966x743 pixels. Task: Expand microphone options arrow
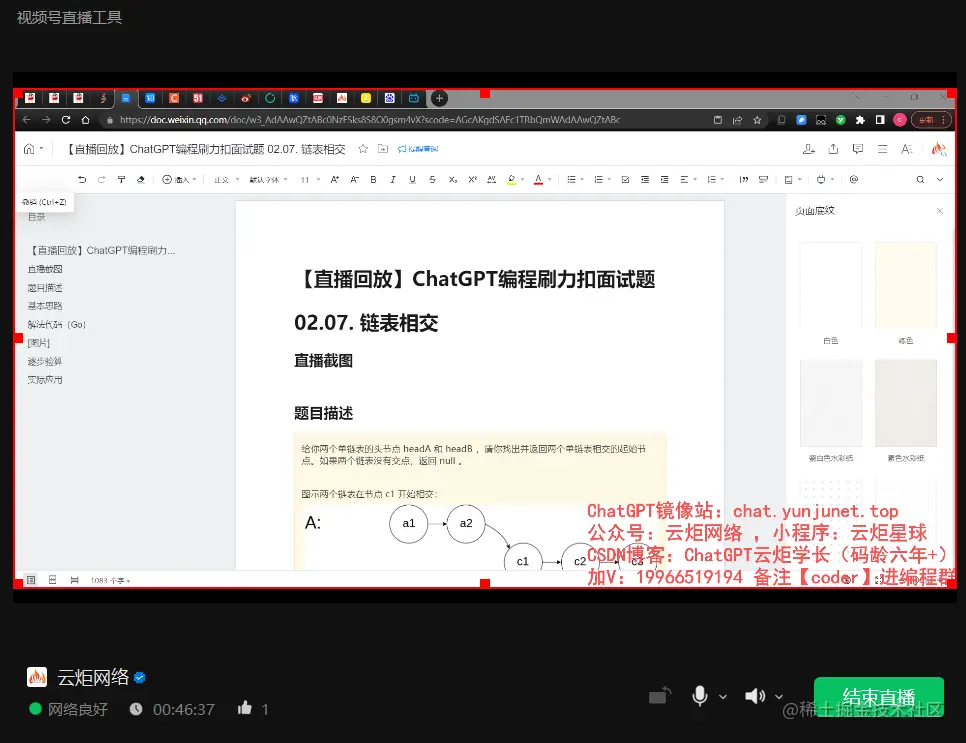723,697
